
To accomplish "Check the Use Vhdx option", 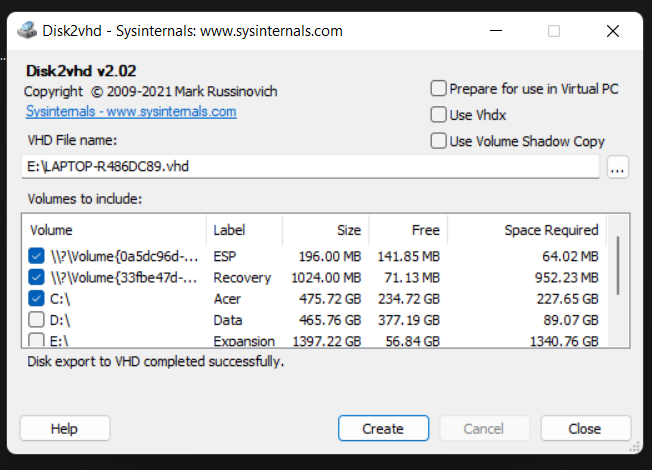I will point(438,115).
